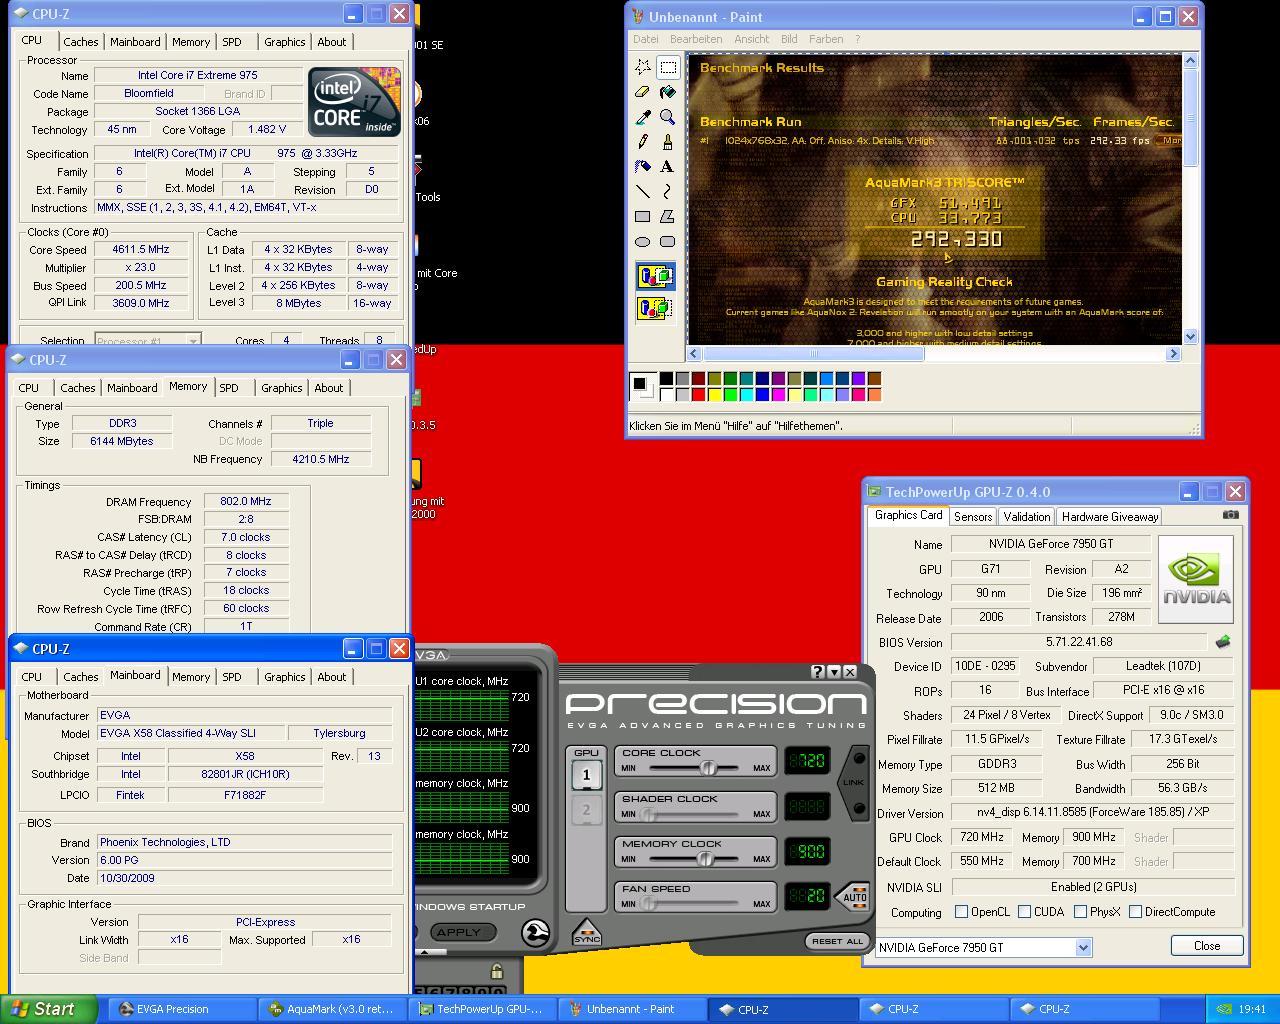Click the GPU-Z screenshot camera icon
The image size is (1280, 1024).
(x=1231, y=514)
